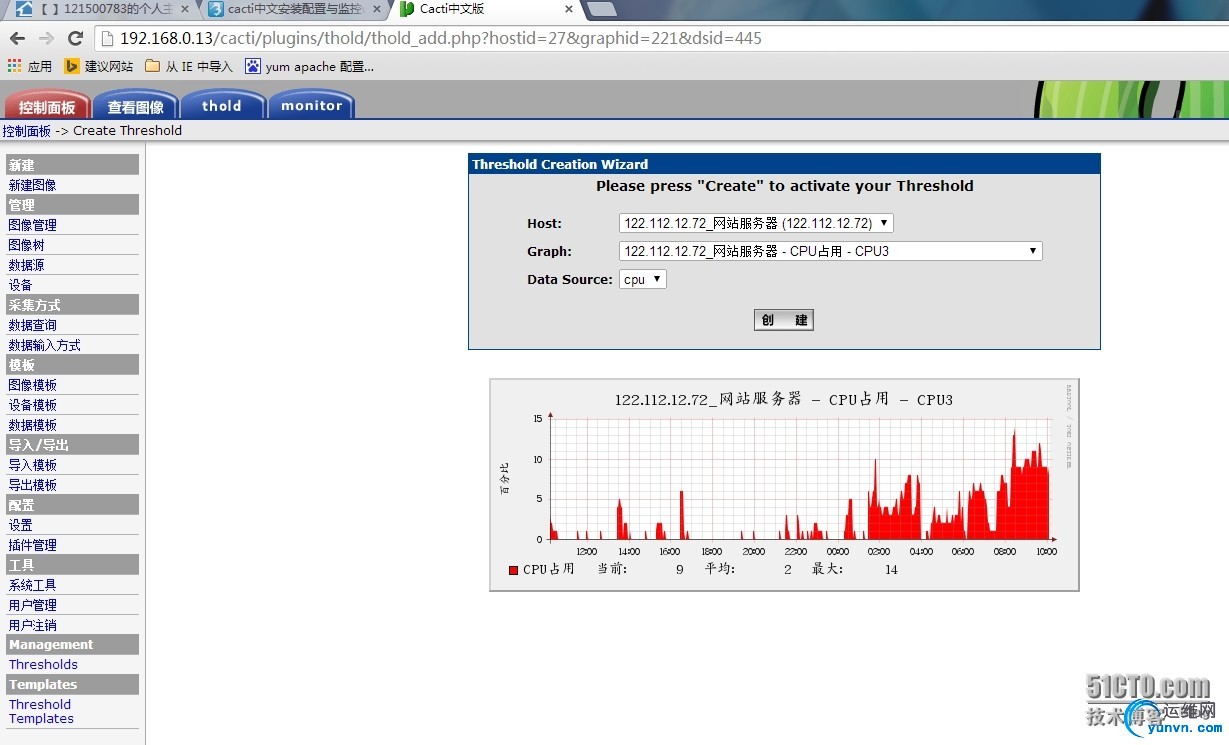This screenshot has width=1229, height=745.
Task: Open the yum apache 配置 bookmark
Action: [x=310, y=66]
